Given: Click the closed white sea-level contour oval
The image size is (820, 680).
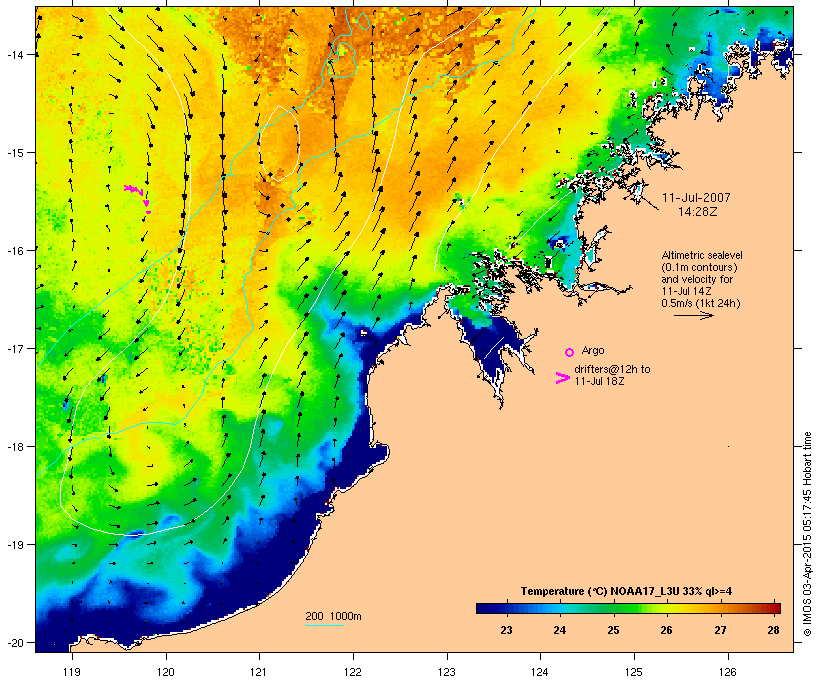Looking at the screenshot, I should click(279, 143).
